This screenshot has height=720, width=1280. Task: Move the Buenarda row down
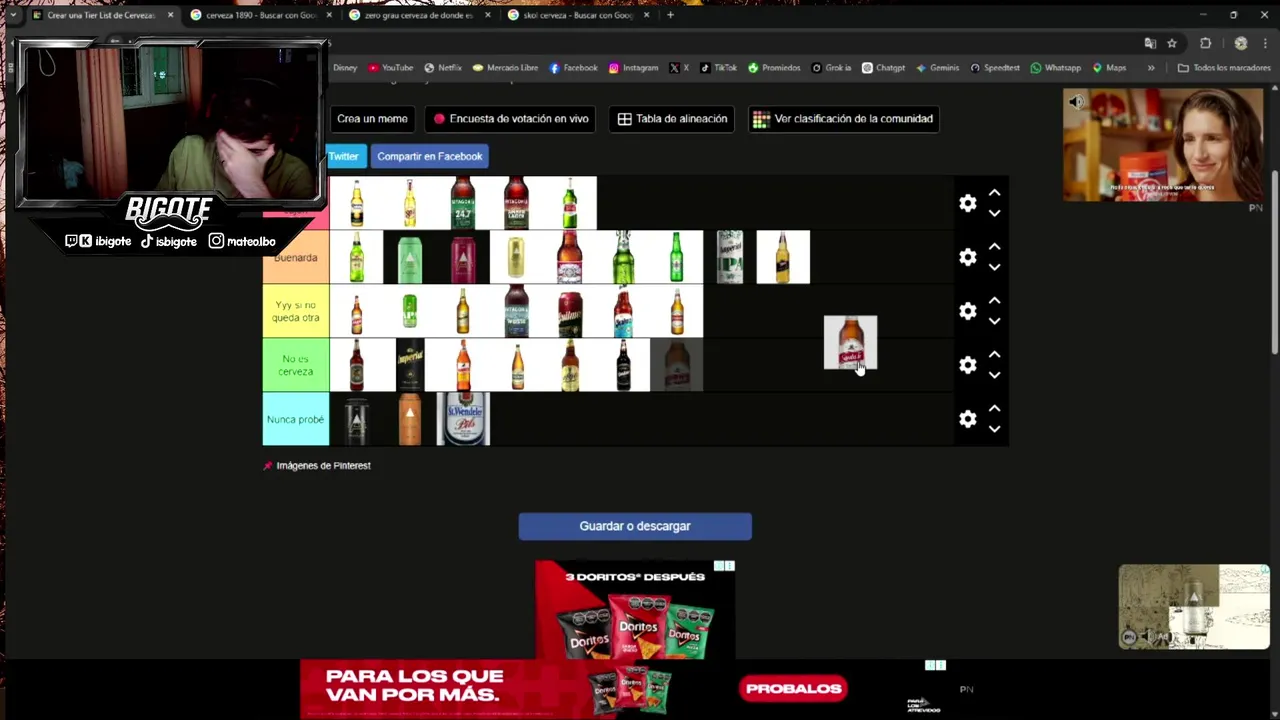pyautogui.click(x=994, y=267)
